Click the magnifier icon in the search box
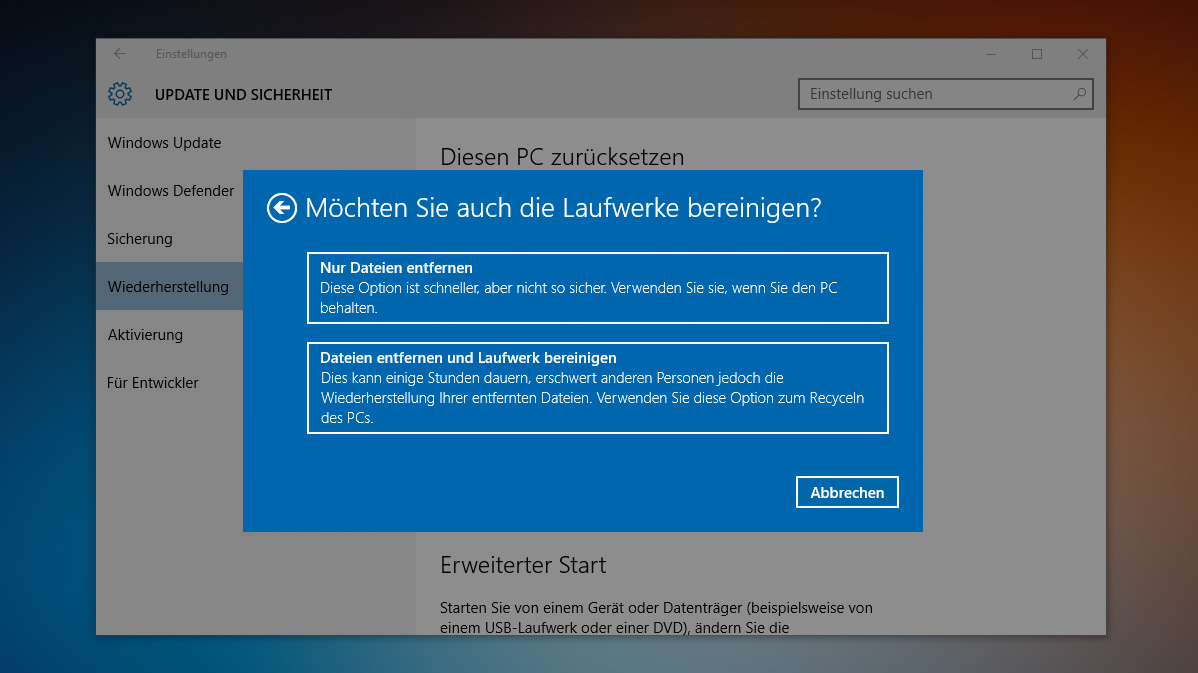Screen dimensions: 1198x673 (1080, 94)
